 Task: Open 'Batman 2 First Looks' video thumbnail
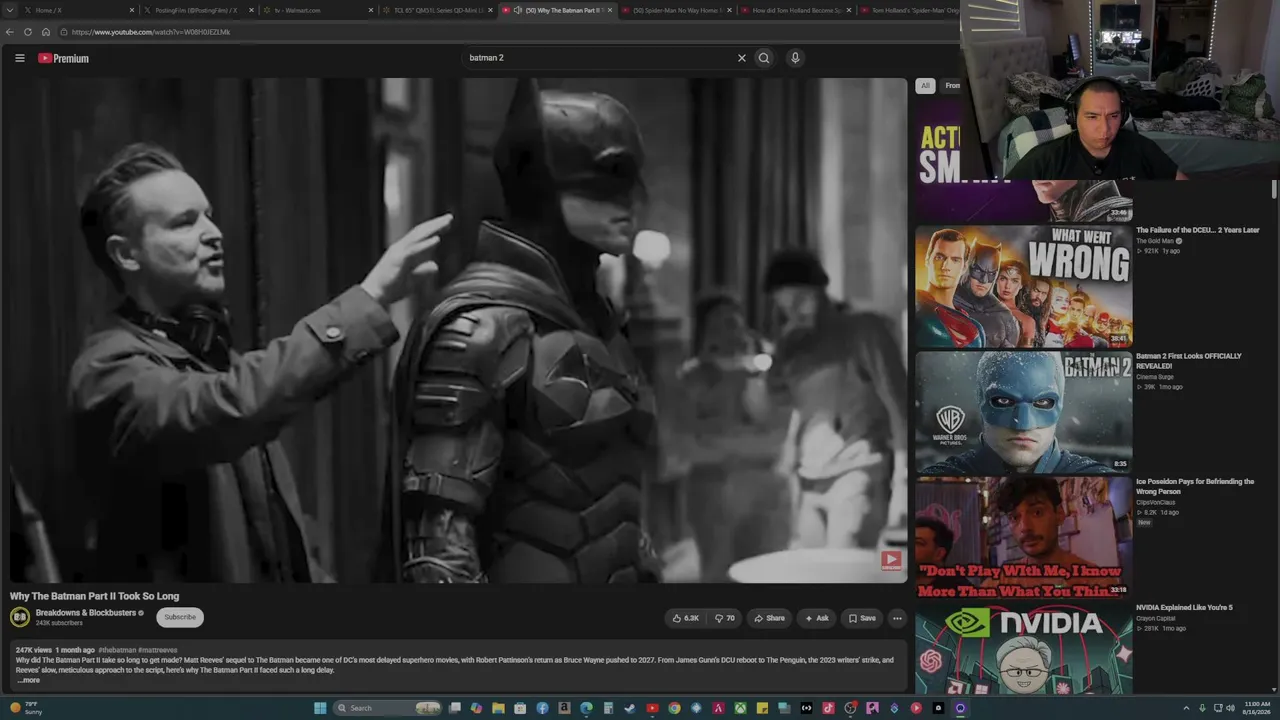[x=1024, y=412]
